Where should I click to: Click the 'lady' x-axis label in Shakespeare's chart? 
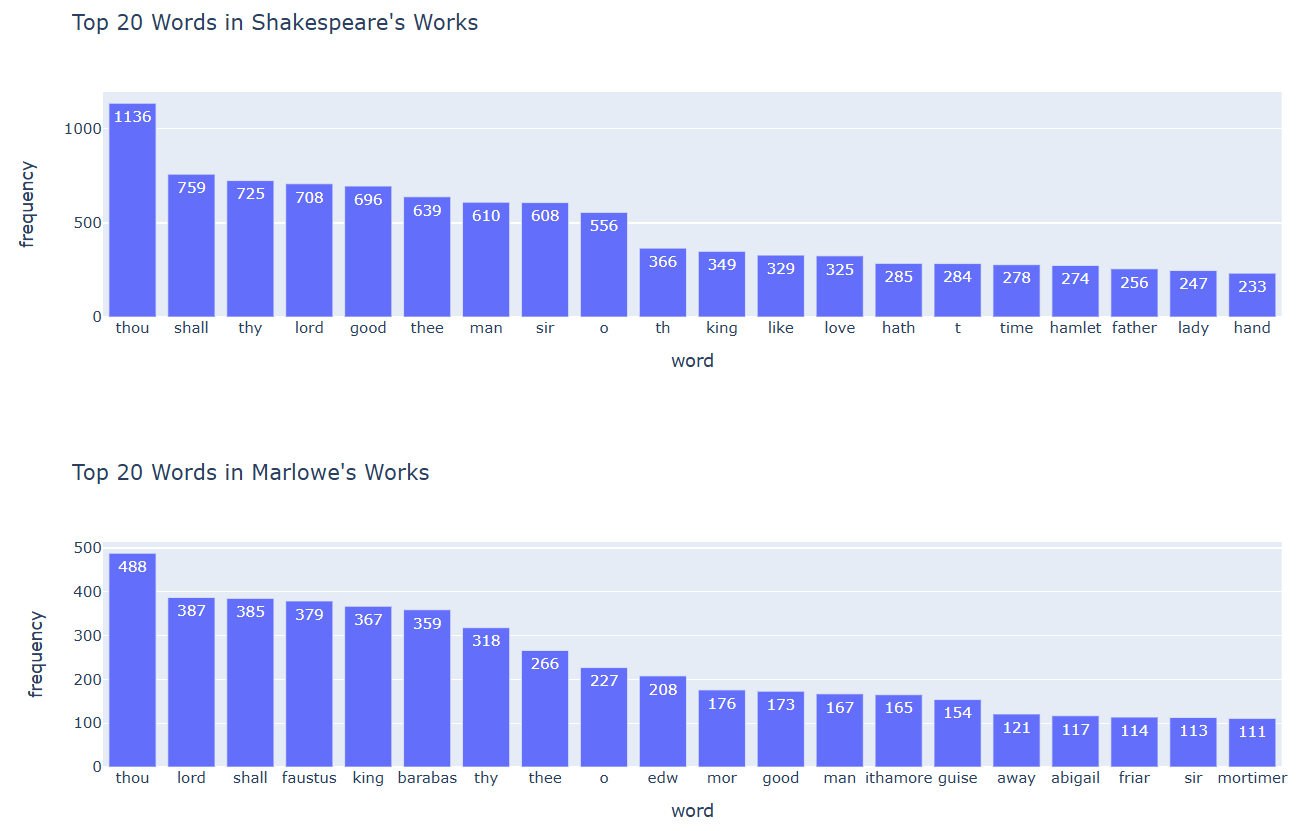click(x=1193, y=328)
